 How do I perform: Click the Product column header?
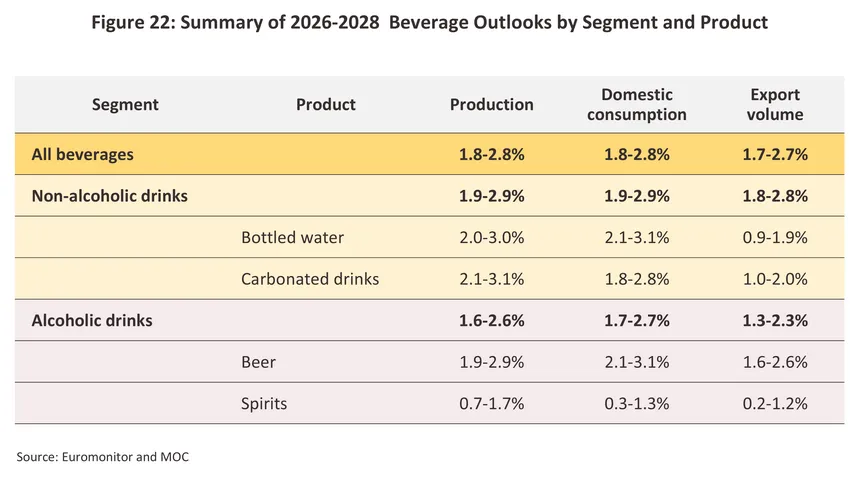[x=326, y=104]
